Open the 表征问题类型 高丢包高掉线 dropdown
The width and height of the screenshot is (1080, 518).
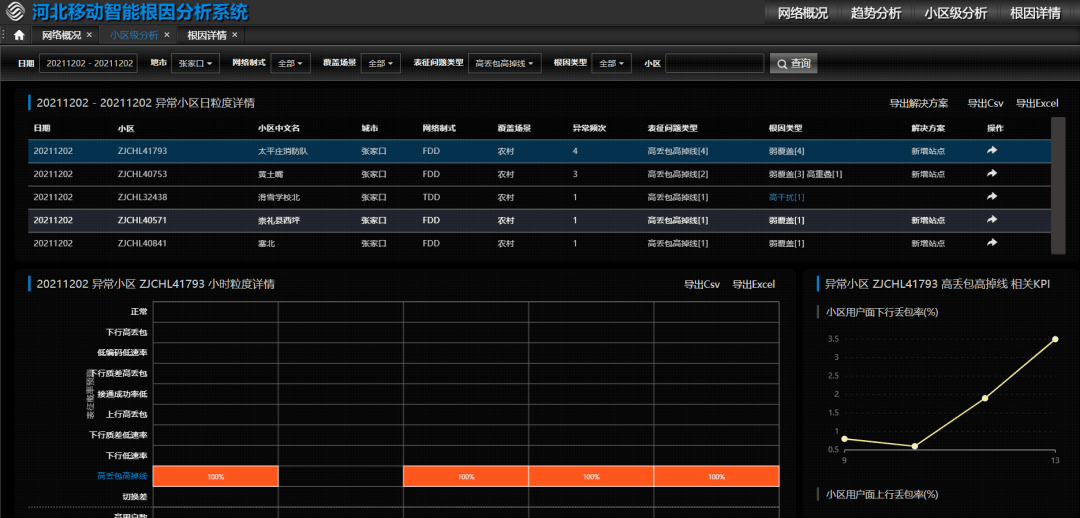pos(504,63)
